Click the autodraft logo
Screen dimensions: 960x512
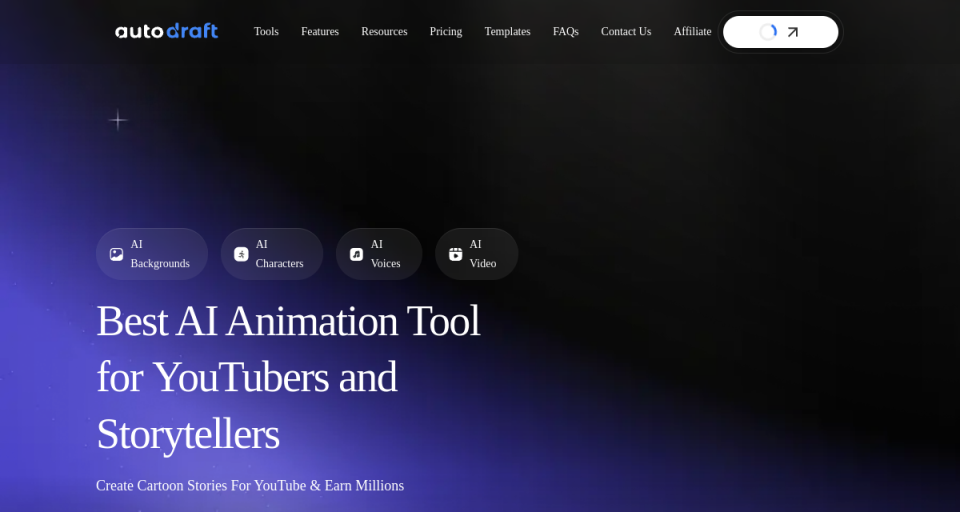(x=166, y=31)
